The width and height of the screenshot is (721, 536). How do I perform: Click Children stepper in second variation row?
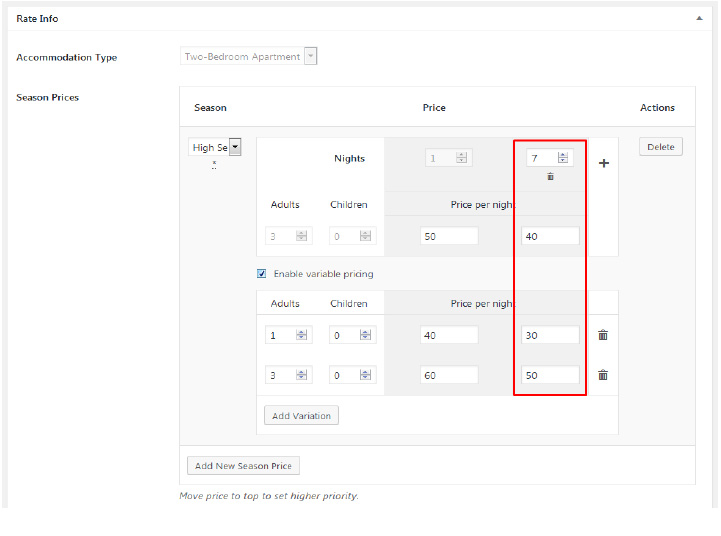(365, 375)
